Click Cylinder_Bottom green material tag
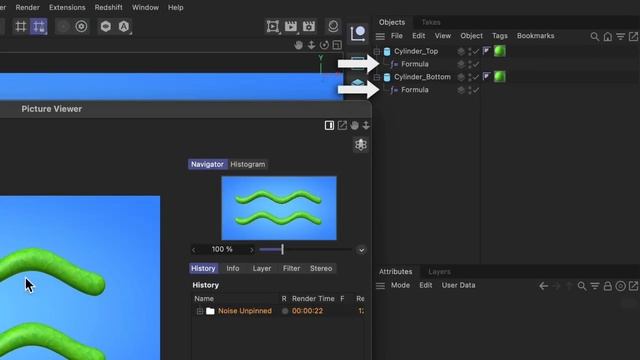The width and height of the screenshot is (640, 360). click(x=500, y=77)
